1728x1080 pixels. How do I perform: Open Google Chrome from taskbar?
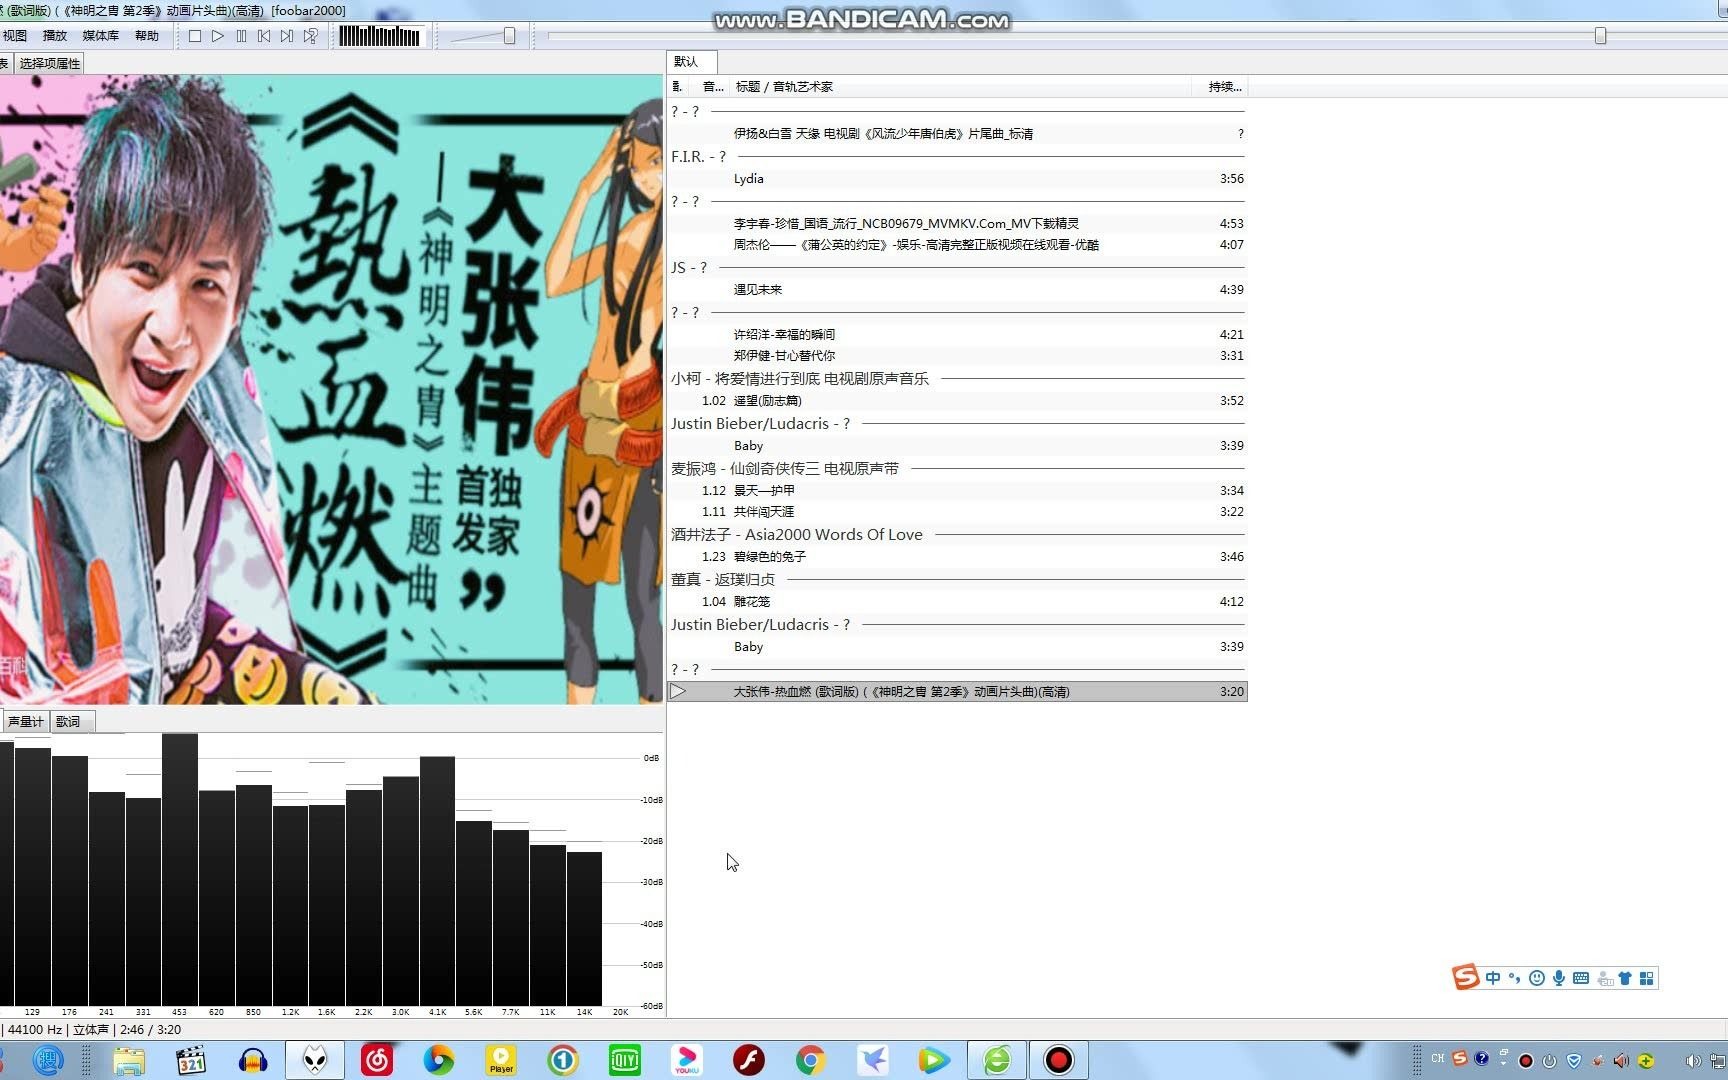[811, 1060]
